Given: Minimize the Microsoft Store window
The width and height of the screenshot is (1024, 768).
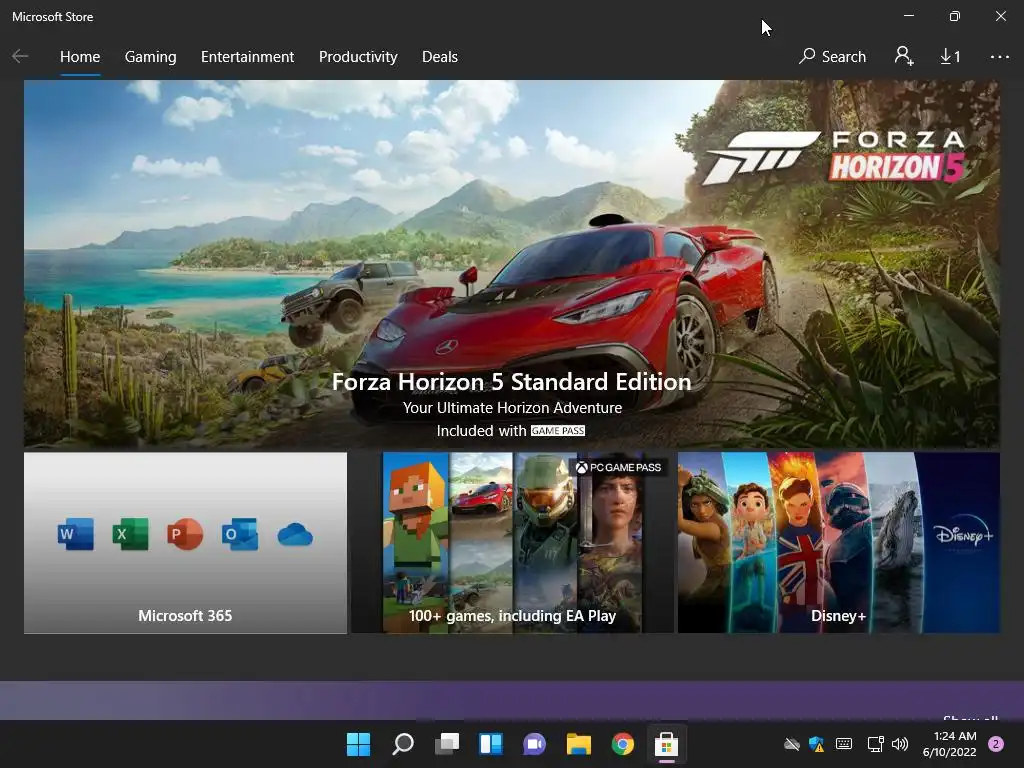Looking at the screenshot, I should point(908,16).
